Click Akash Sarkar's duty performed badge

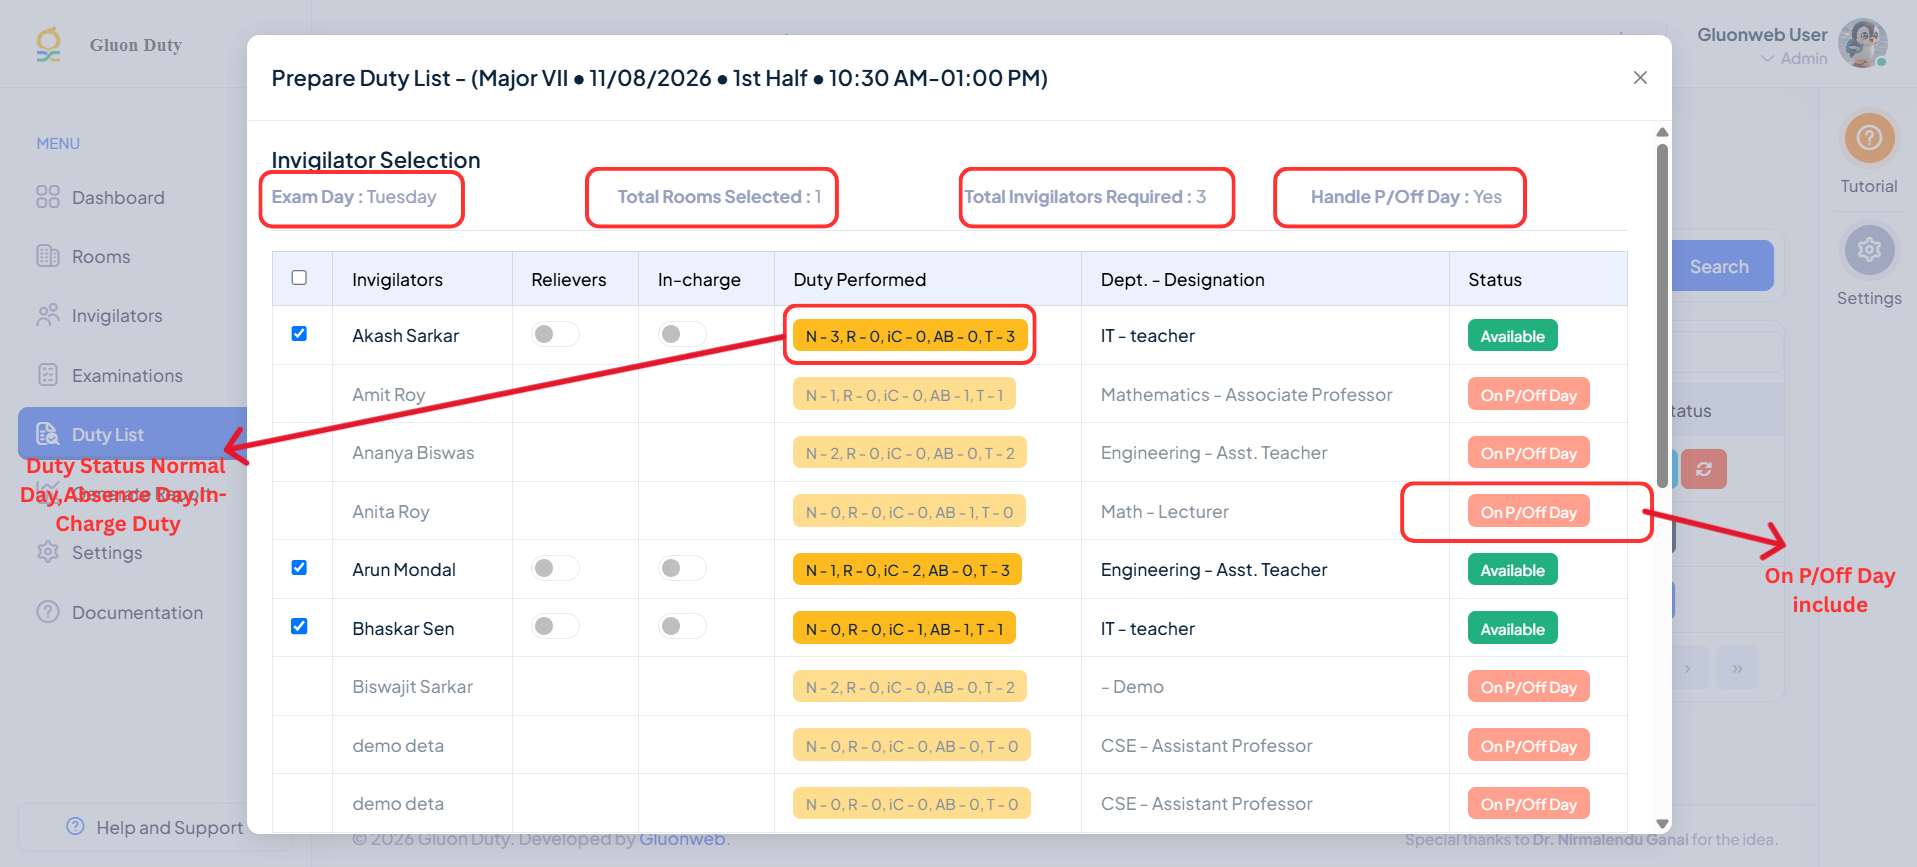[x=910, y=336]
